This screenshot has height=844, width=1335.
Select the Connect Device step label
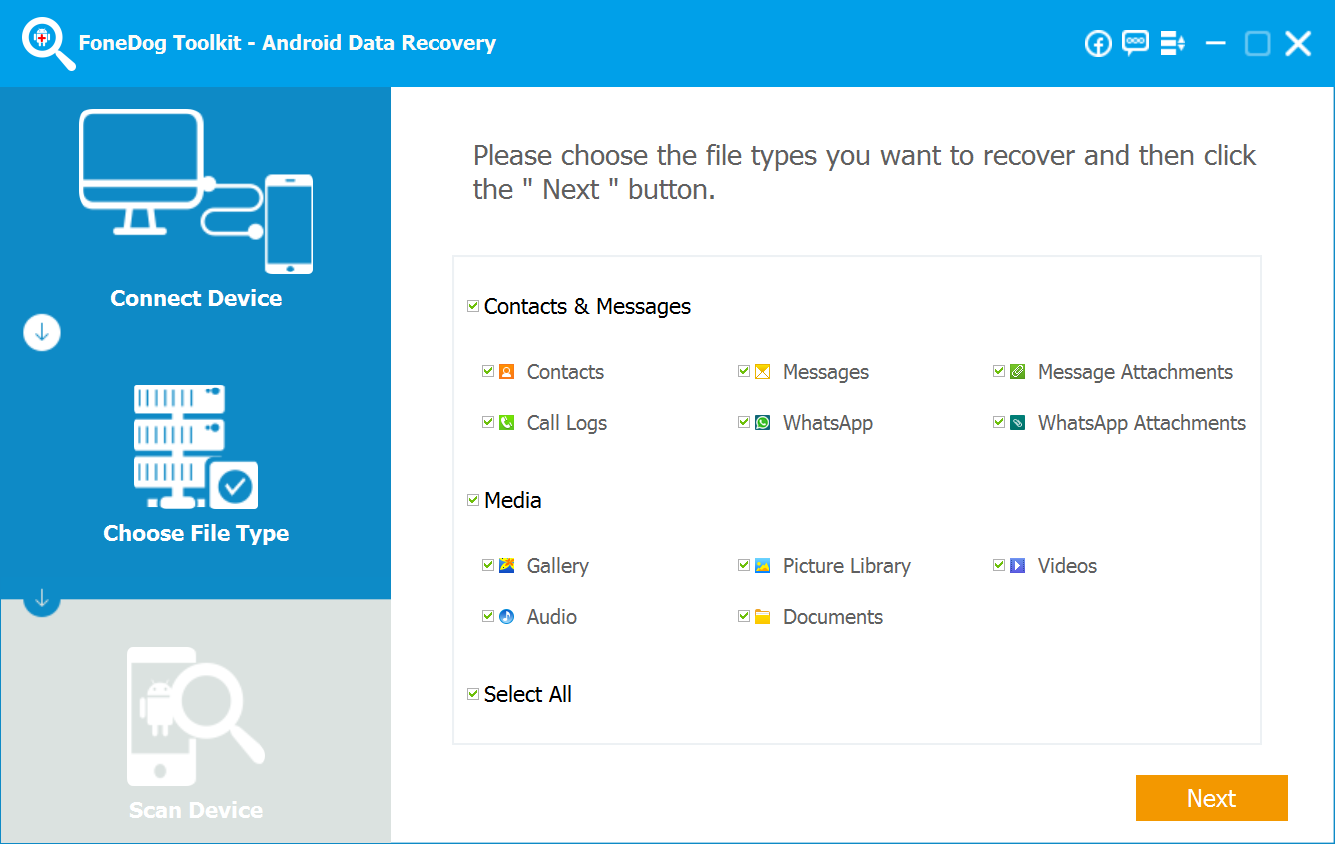pos(196,298)
